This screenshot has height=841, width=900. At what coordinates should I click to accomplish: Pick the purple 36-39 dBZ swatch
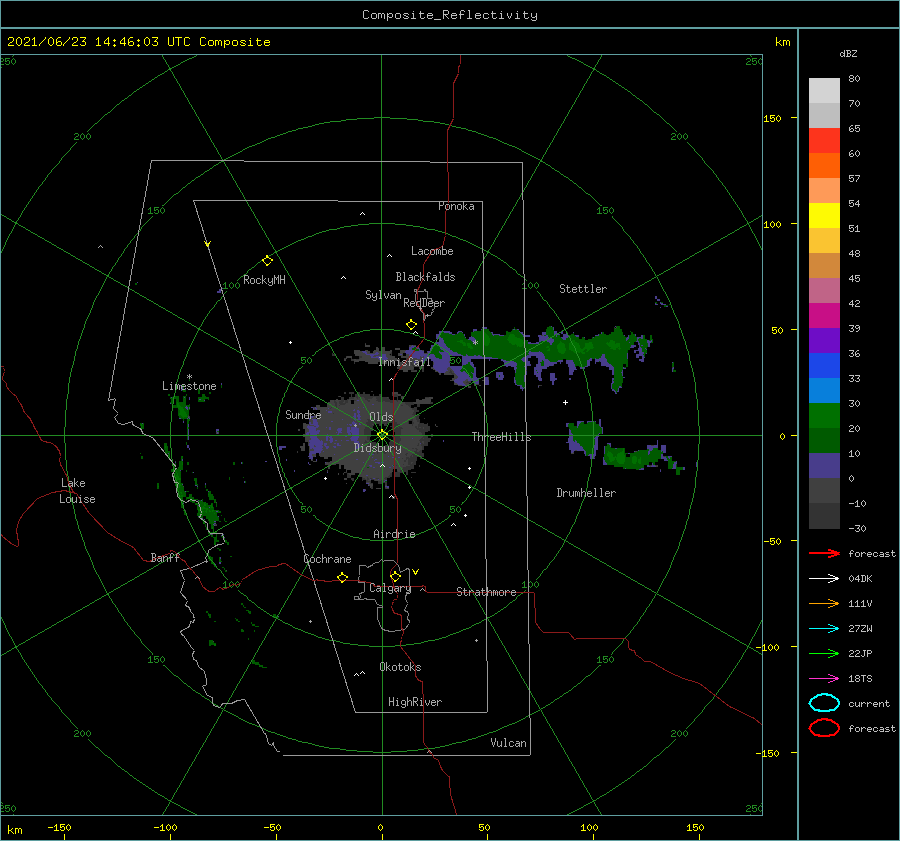click(x=824, y=340)
